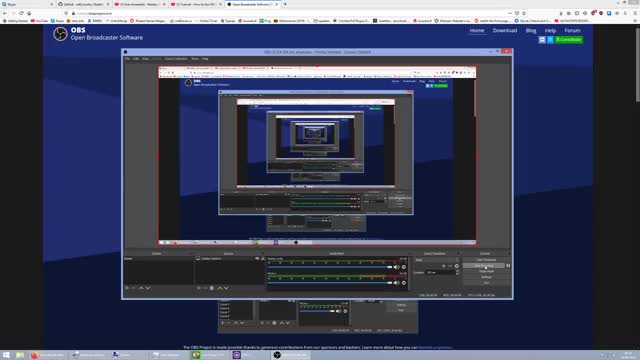Viewport: 640px width, 360px height.
Task: Open the Help link on the OBS website
Action: pyautogui.click(x=550, y=31)
